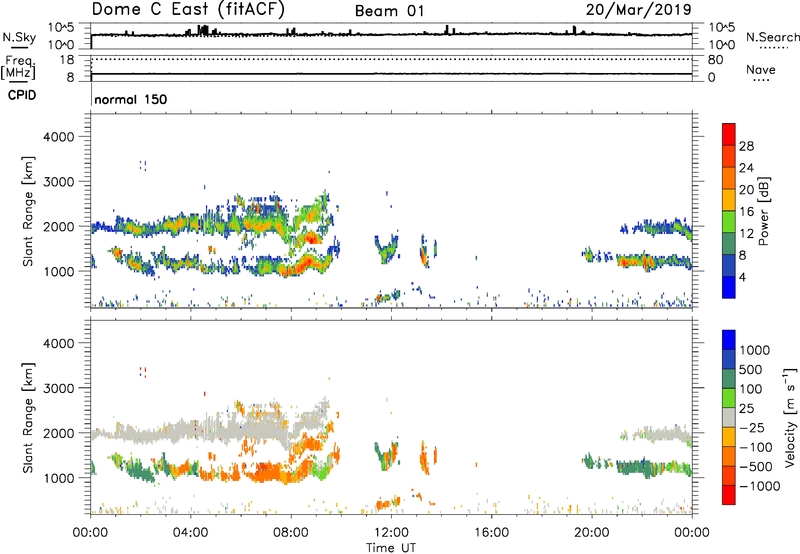Click the red top segment of the Power colorbar

pyautogui.click(x=729, y=135)
